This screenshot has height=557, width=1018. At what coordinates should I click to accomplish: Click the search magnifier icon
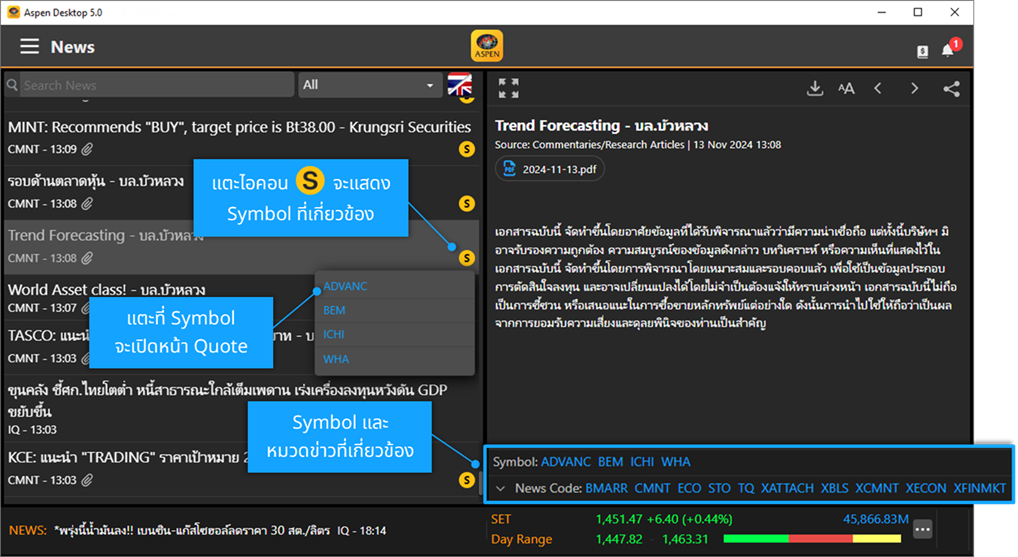coord(12,85)
